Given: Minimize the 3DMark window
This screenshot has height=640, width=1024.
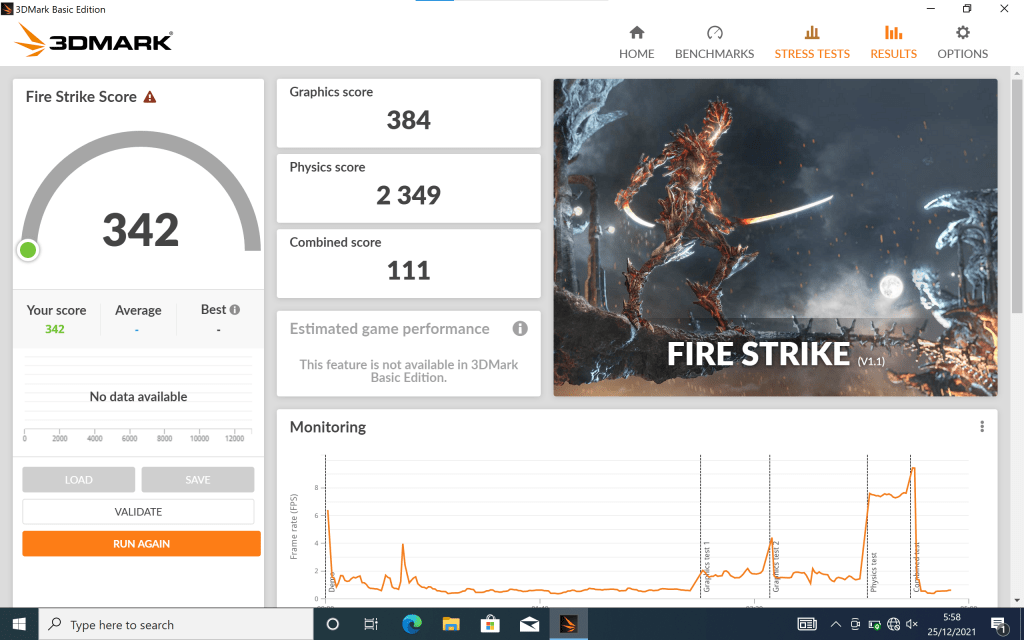Looking at the screenshot, I should click(931, 8).
